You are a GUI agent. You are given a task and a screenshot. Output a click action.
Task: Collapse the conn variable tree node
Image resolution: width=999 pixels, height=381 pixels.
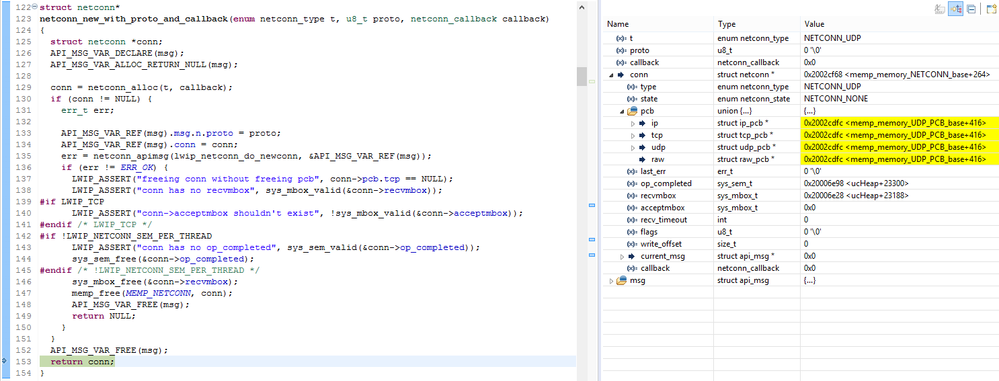[612, 75]
